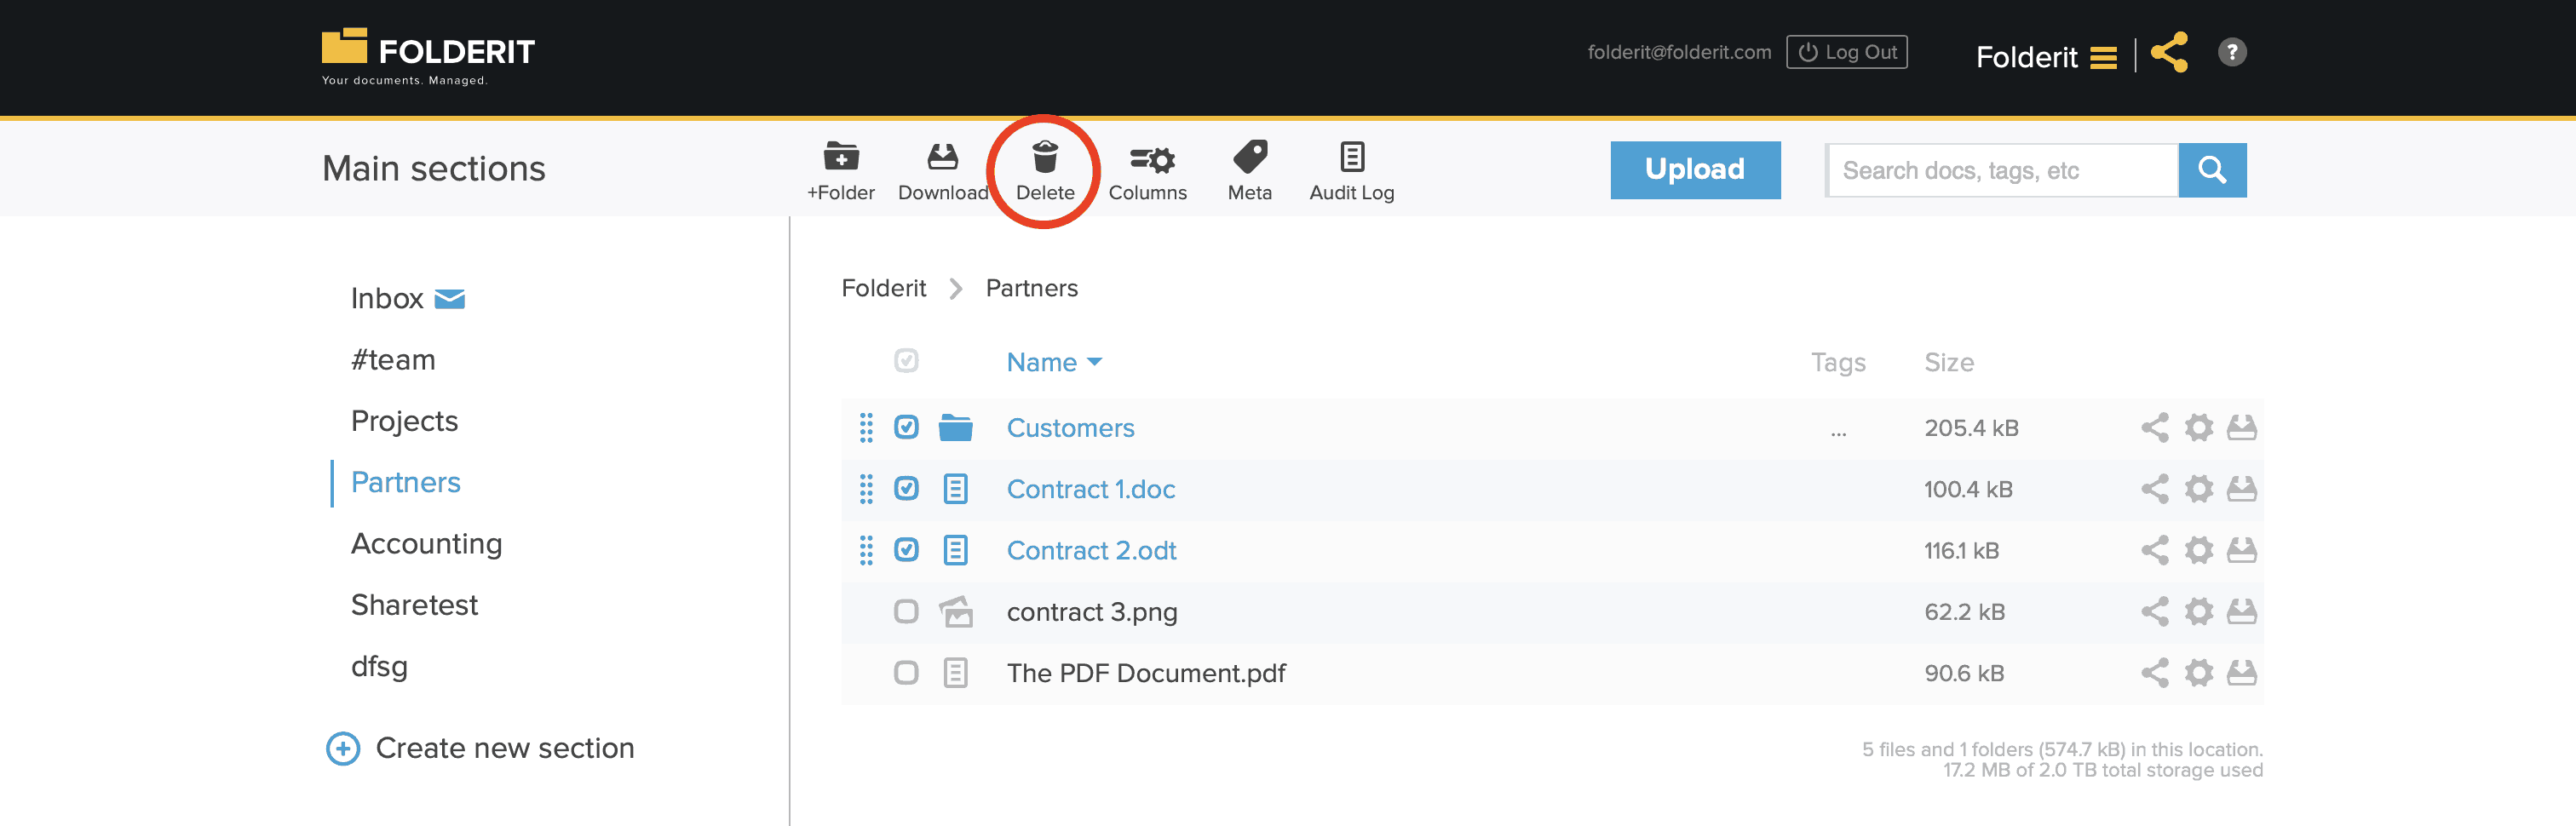Click the orange share icon in header
This screenshot has height=826, width=2576.
pos(2169,52)
